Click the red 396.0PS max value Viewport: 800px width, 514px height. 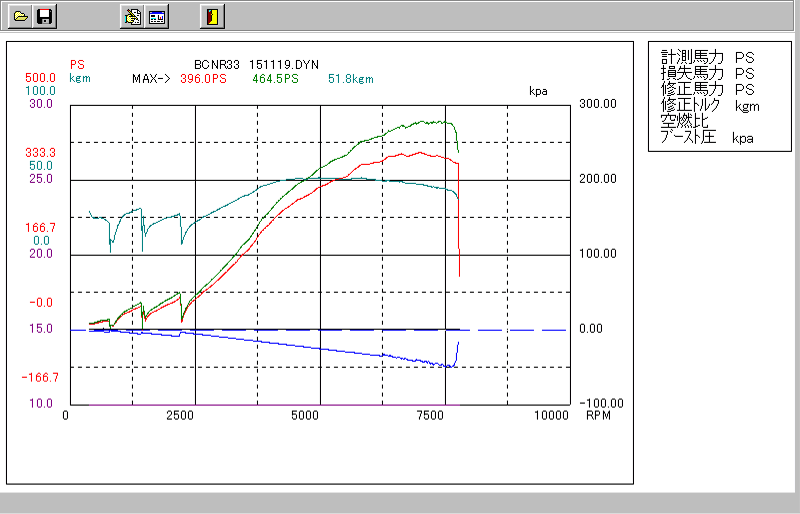tap(204, 78)
